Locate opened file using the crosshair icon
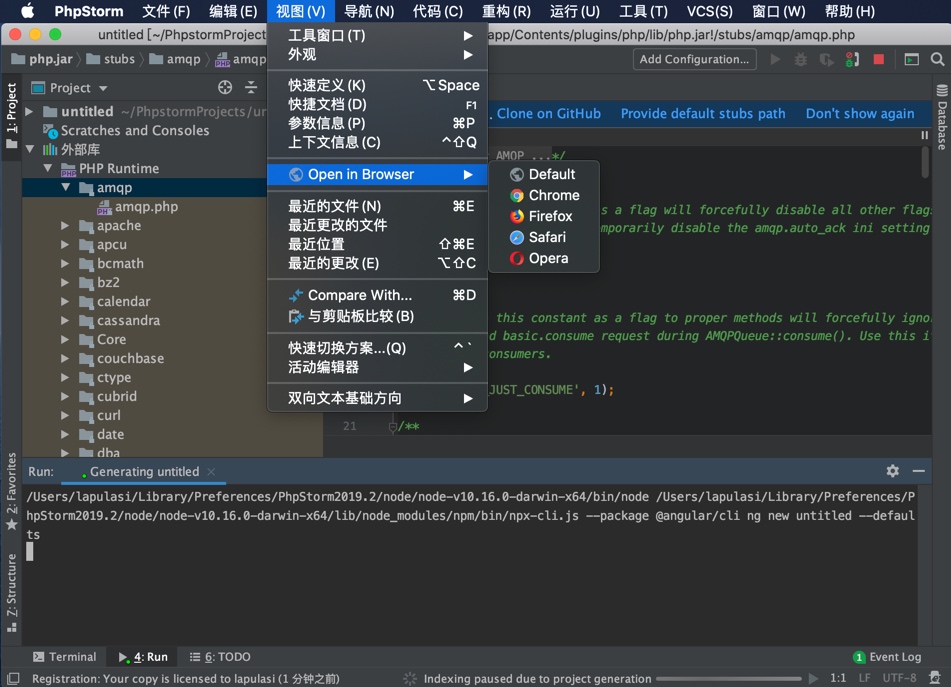Screen dimensions: 951x687 (x=225, y=88)
